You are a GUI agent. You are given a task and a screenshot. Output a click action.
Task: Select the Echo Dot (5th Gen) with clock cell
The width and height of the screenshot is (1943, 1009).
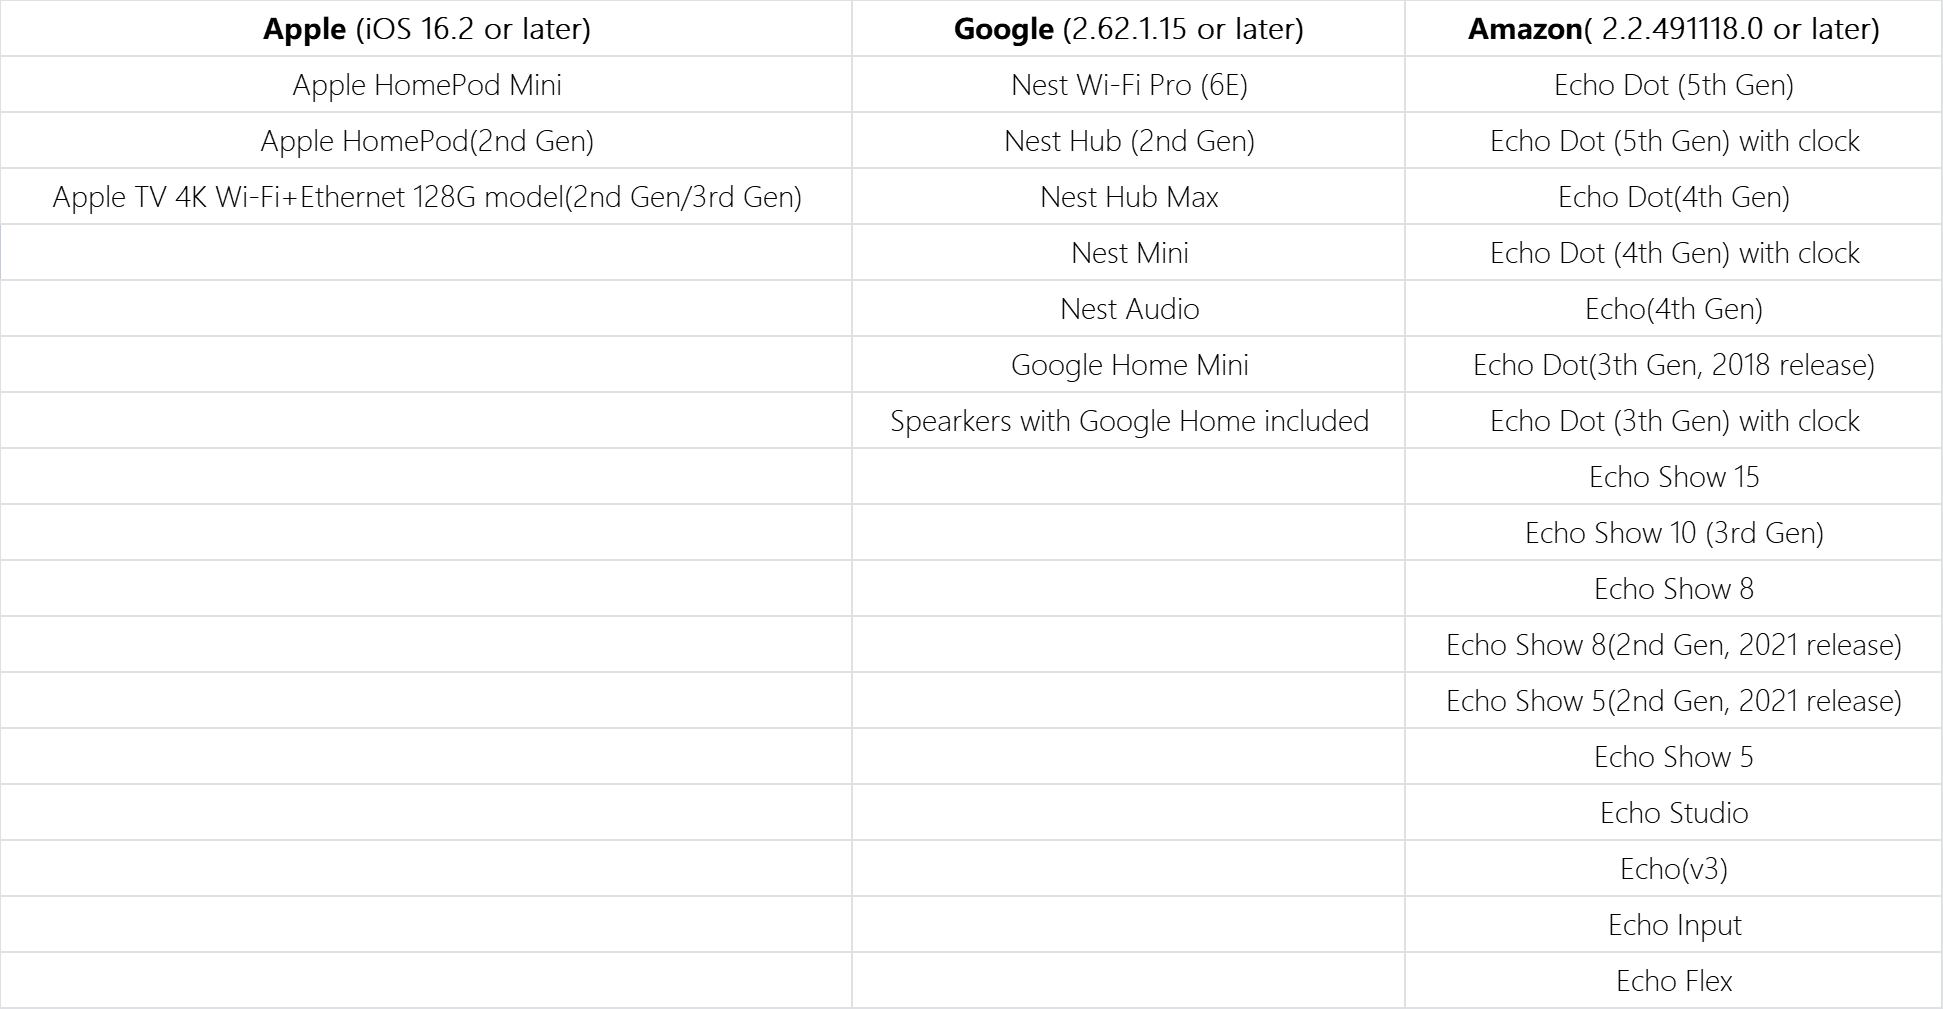coord(1674,141)
